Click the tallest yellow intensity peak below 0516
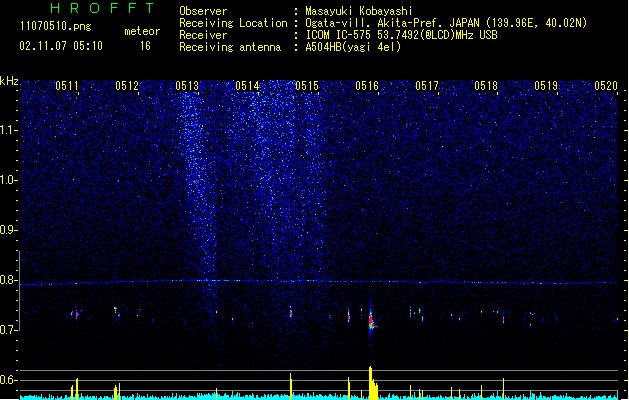This screenshot has height=400, width=629. (371, 382)
